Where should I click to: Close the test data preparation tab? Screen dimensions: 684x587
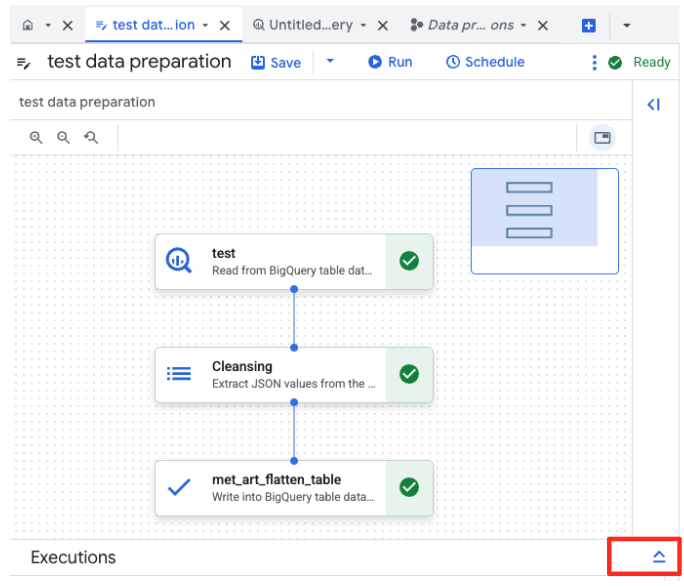(225, 25)
